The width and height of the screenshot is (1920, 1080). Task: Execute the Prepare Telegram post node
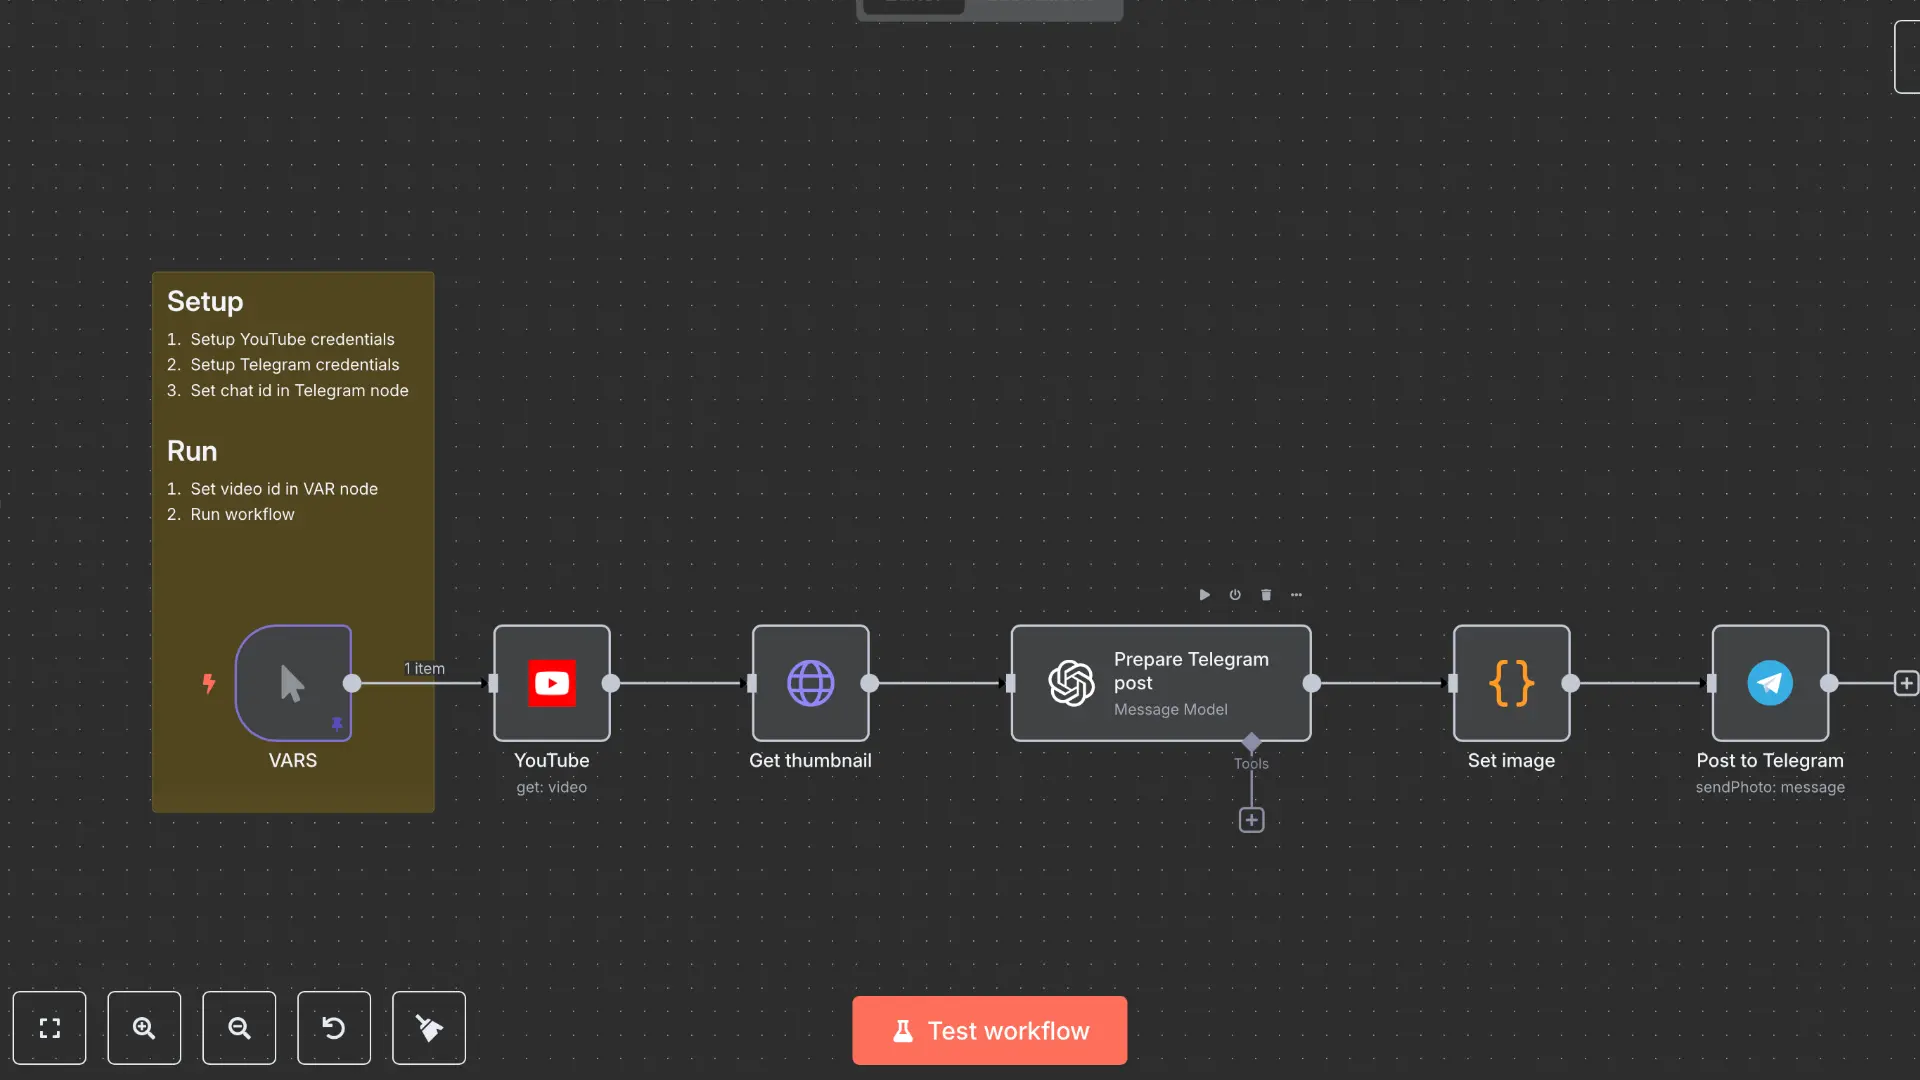[1204, 594]
